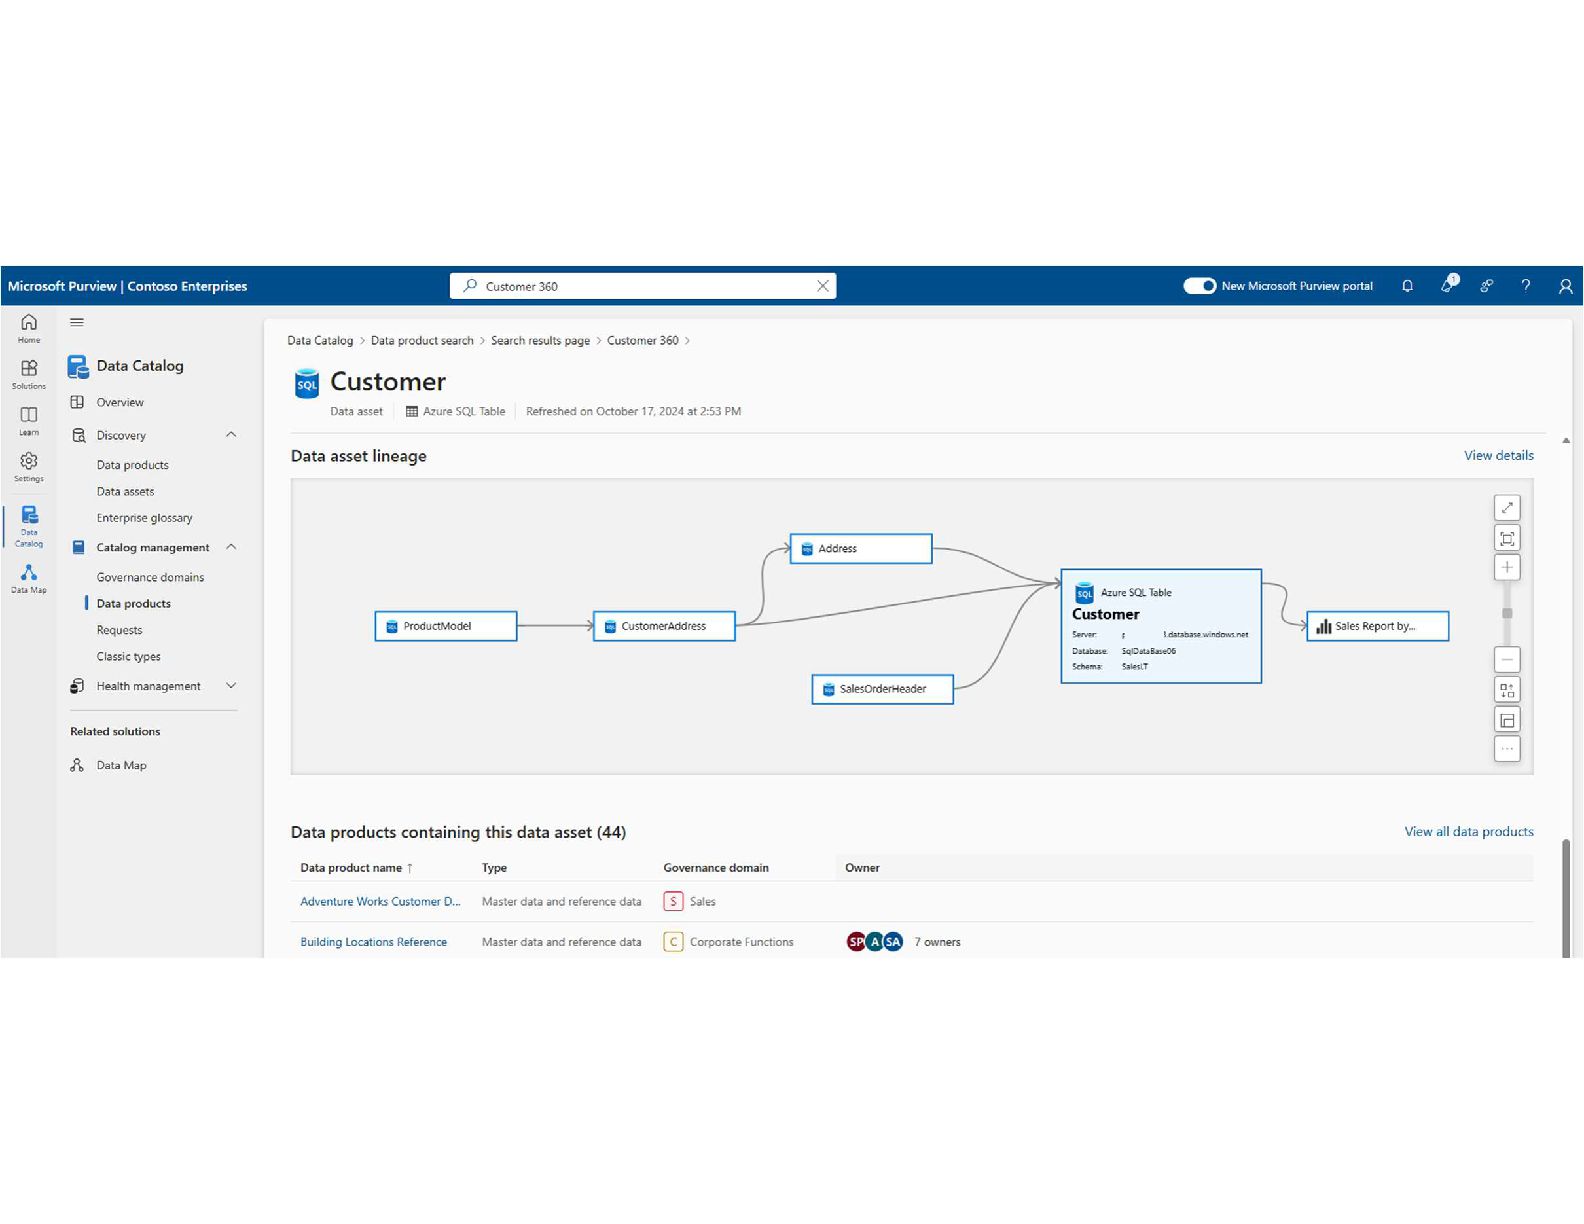The height and width of the screenshot is (1224, 1584).
Task: Open Adventure Works Customer D... data product
Action: tap(380, 901)
